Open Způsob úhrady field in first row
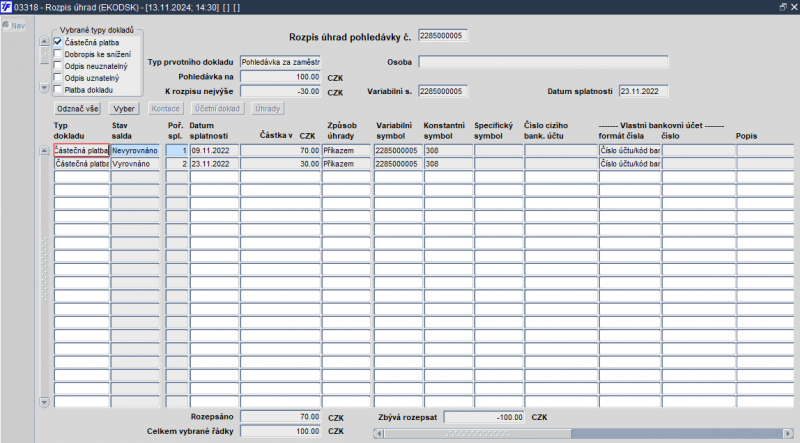This screenshot has height=443, width=800. [x=346, y=150]
